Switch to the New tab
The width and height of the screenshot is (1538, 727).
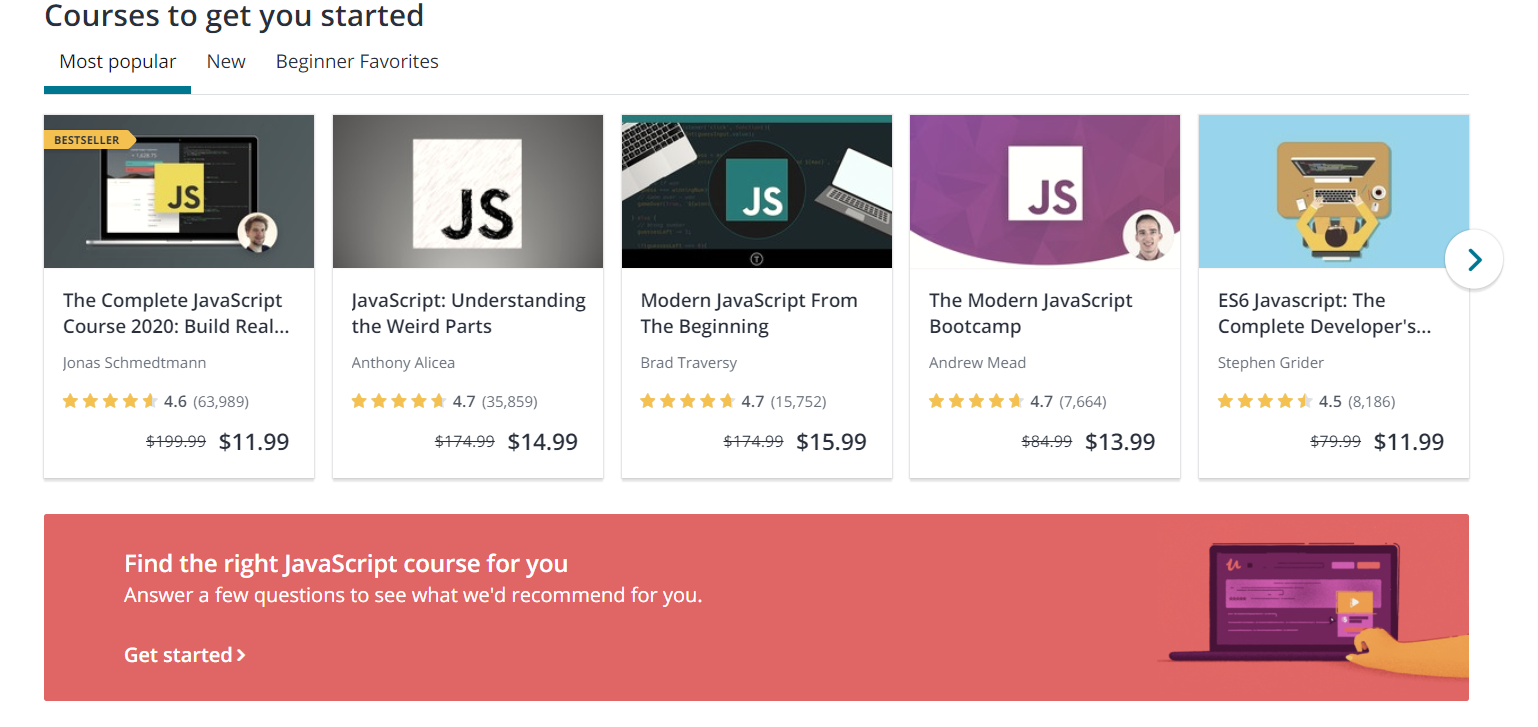click(226, 62)
